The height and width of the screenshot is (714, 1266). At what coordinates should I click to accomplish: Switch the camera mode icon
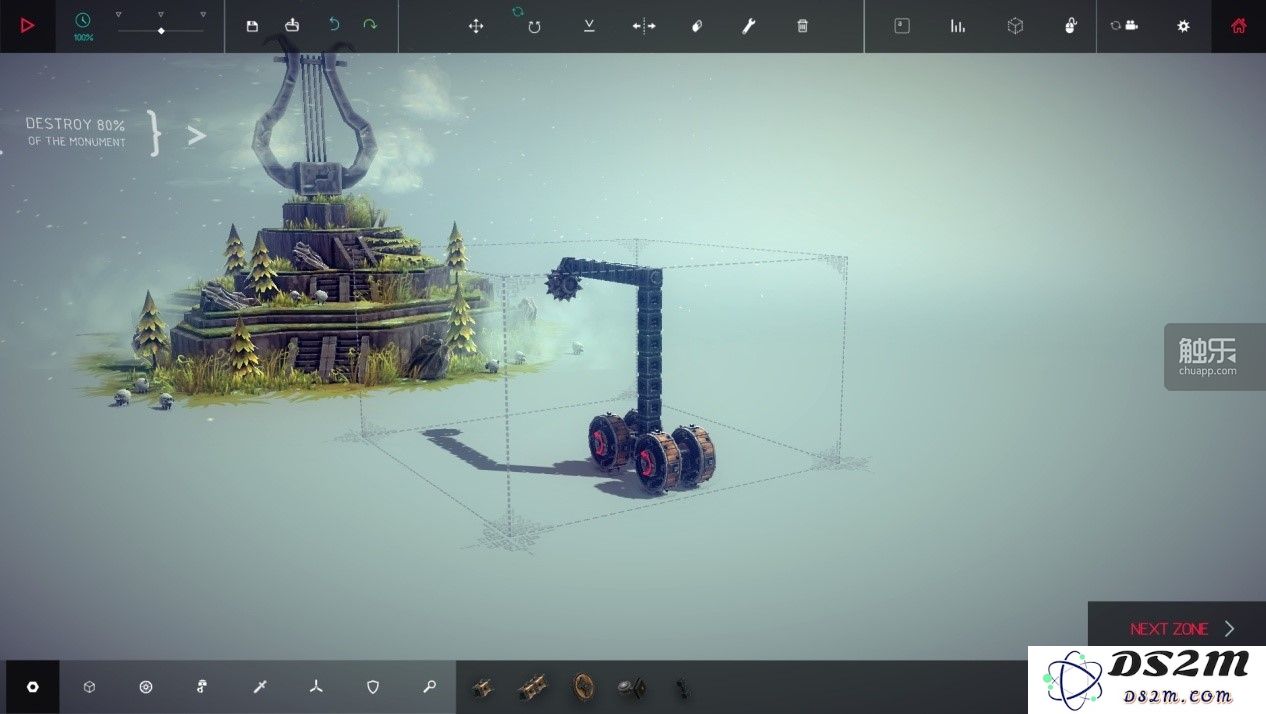[1125, 26]
